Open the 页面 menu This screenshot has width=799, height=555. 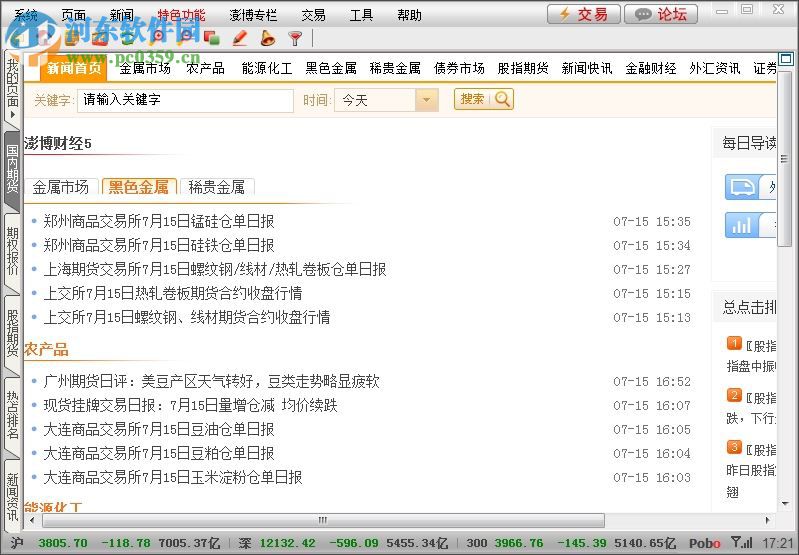(x=74, y=15)
